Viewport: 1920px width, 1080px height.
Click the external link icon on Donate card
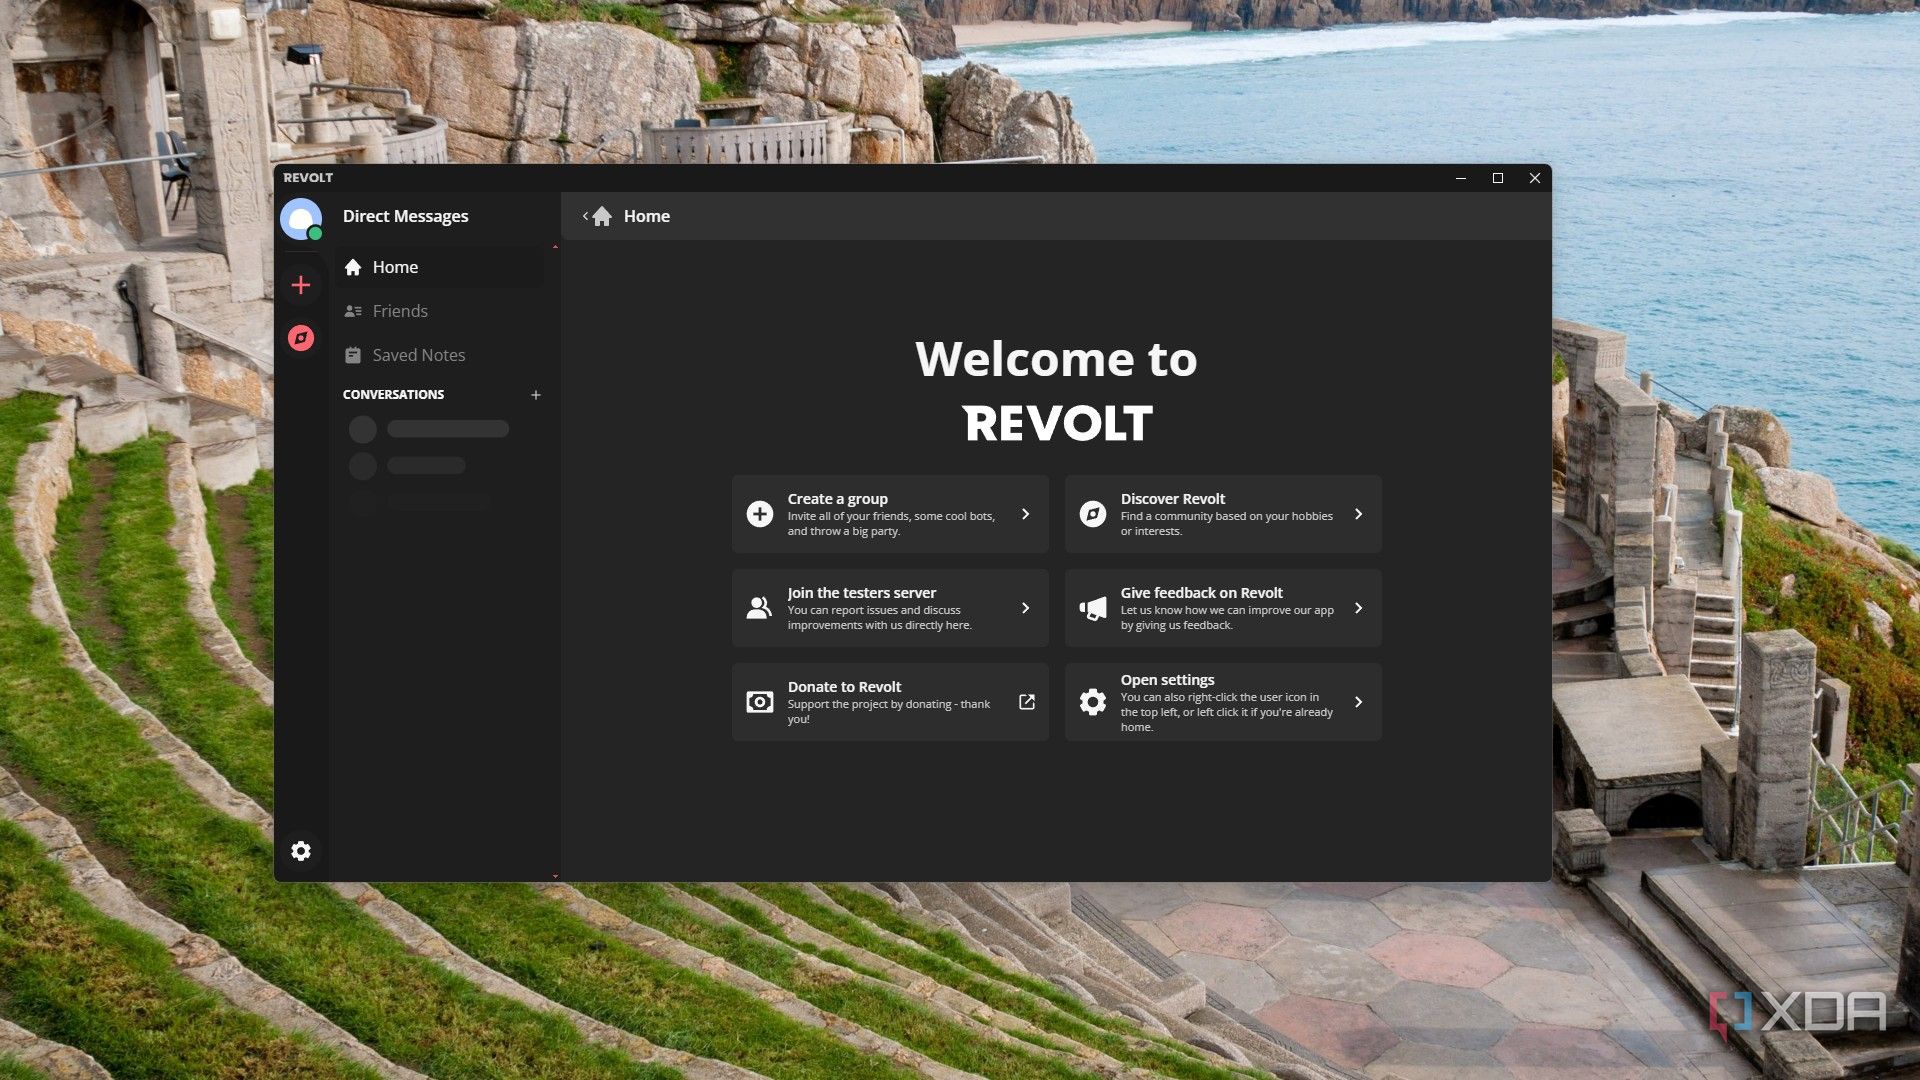coord(1027,702)
